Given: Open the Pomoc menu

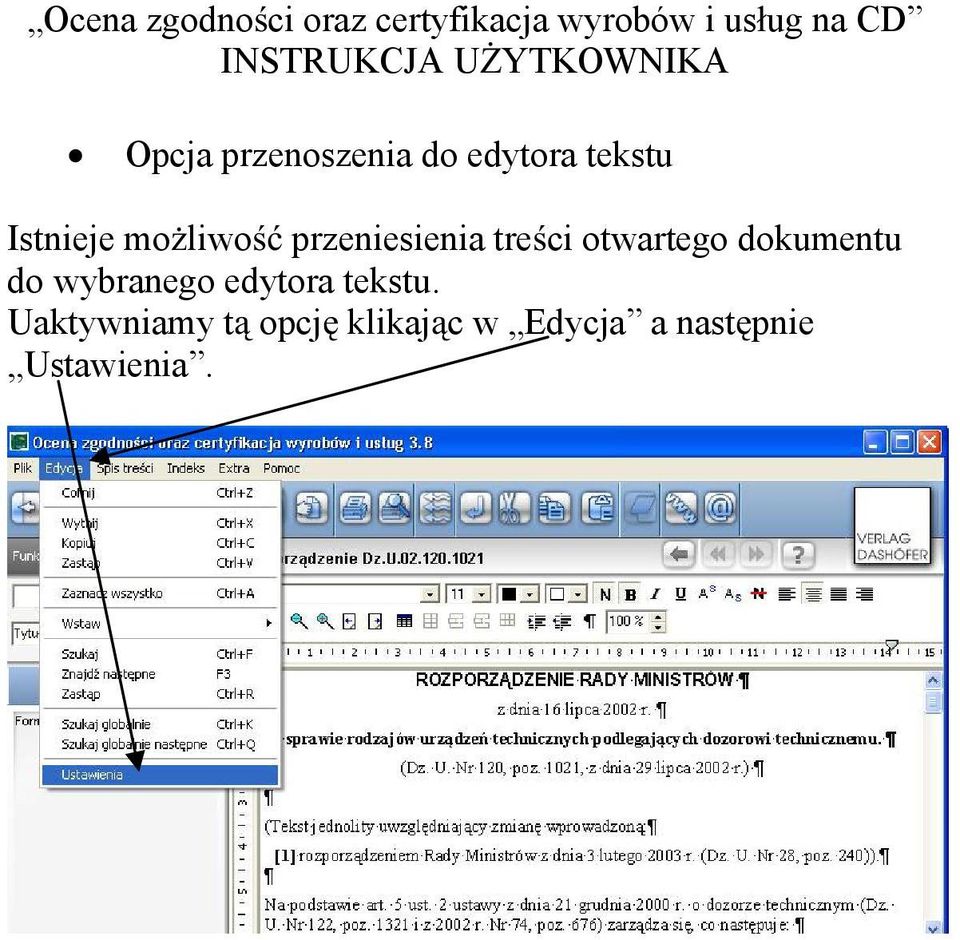Looking at the screenshot, I should 281,468.
